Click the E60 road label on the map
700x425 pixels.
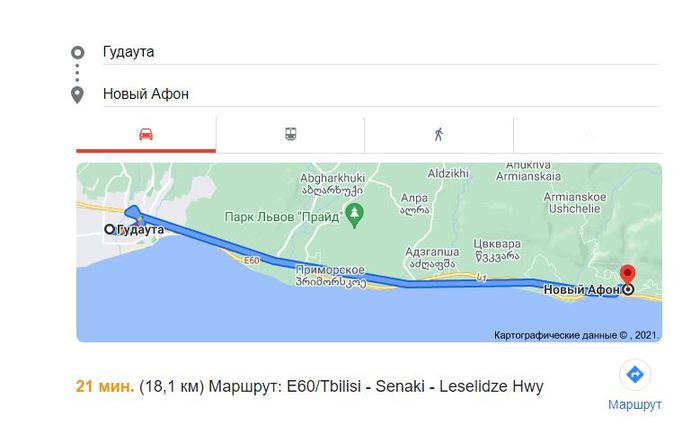pos(251,261)
